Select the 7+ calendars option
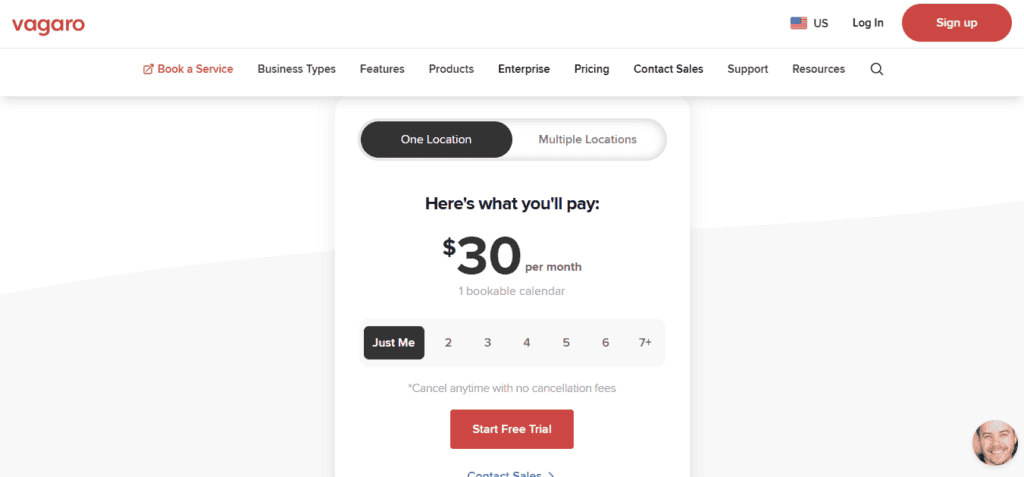Screen dimensions: 1024x477 [x=645, y=342]
